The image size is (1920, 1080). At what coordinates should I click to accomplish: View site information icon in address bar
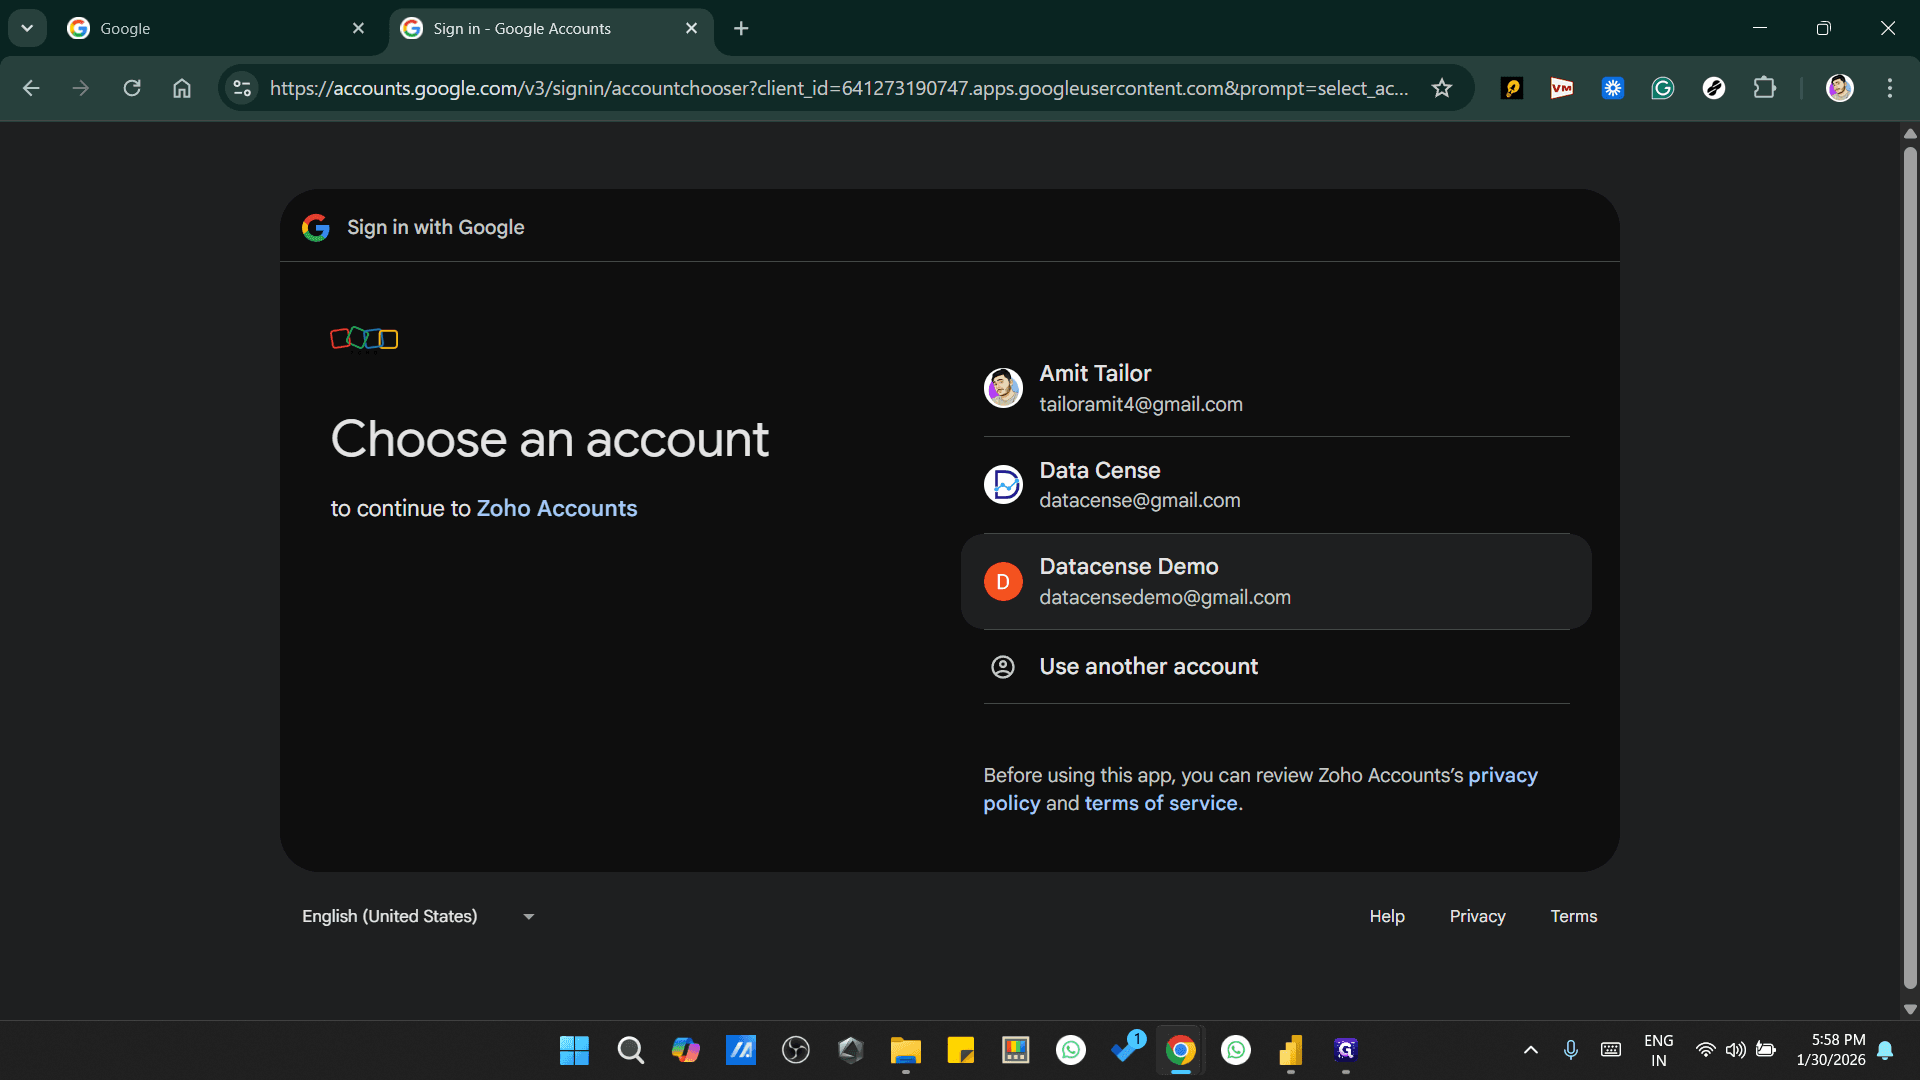coord(242,88)
